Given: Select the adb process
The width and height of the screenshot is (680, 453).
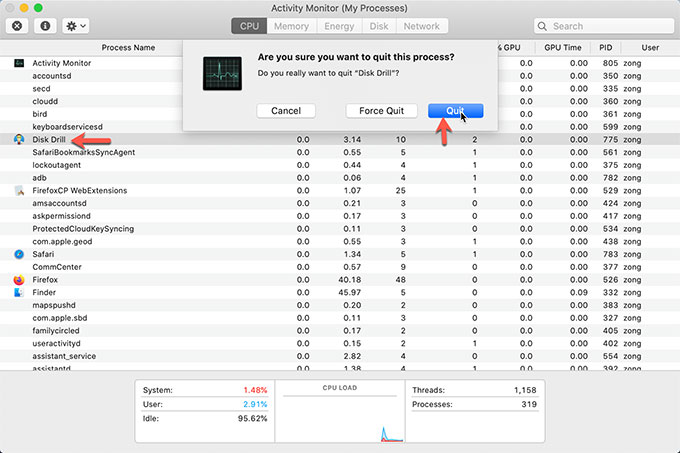Looking at the screenshot, I should (39, 178).
